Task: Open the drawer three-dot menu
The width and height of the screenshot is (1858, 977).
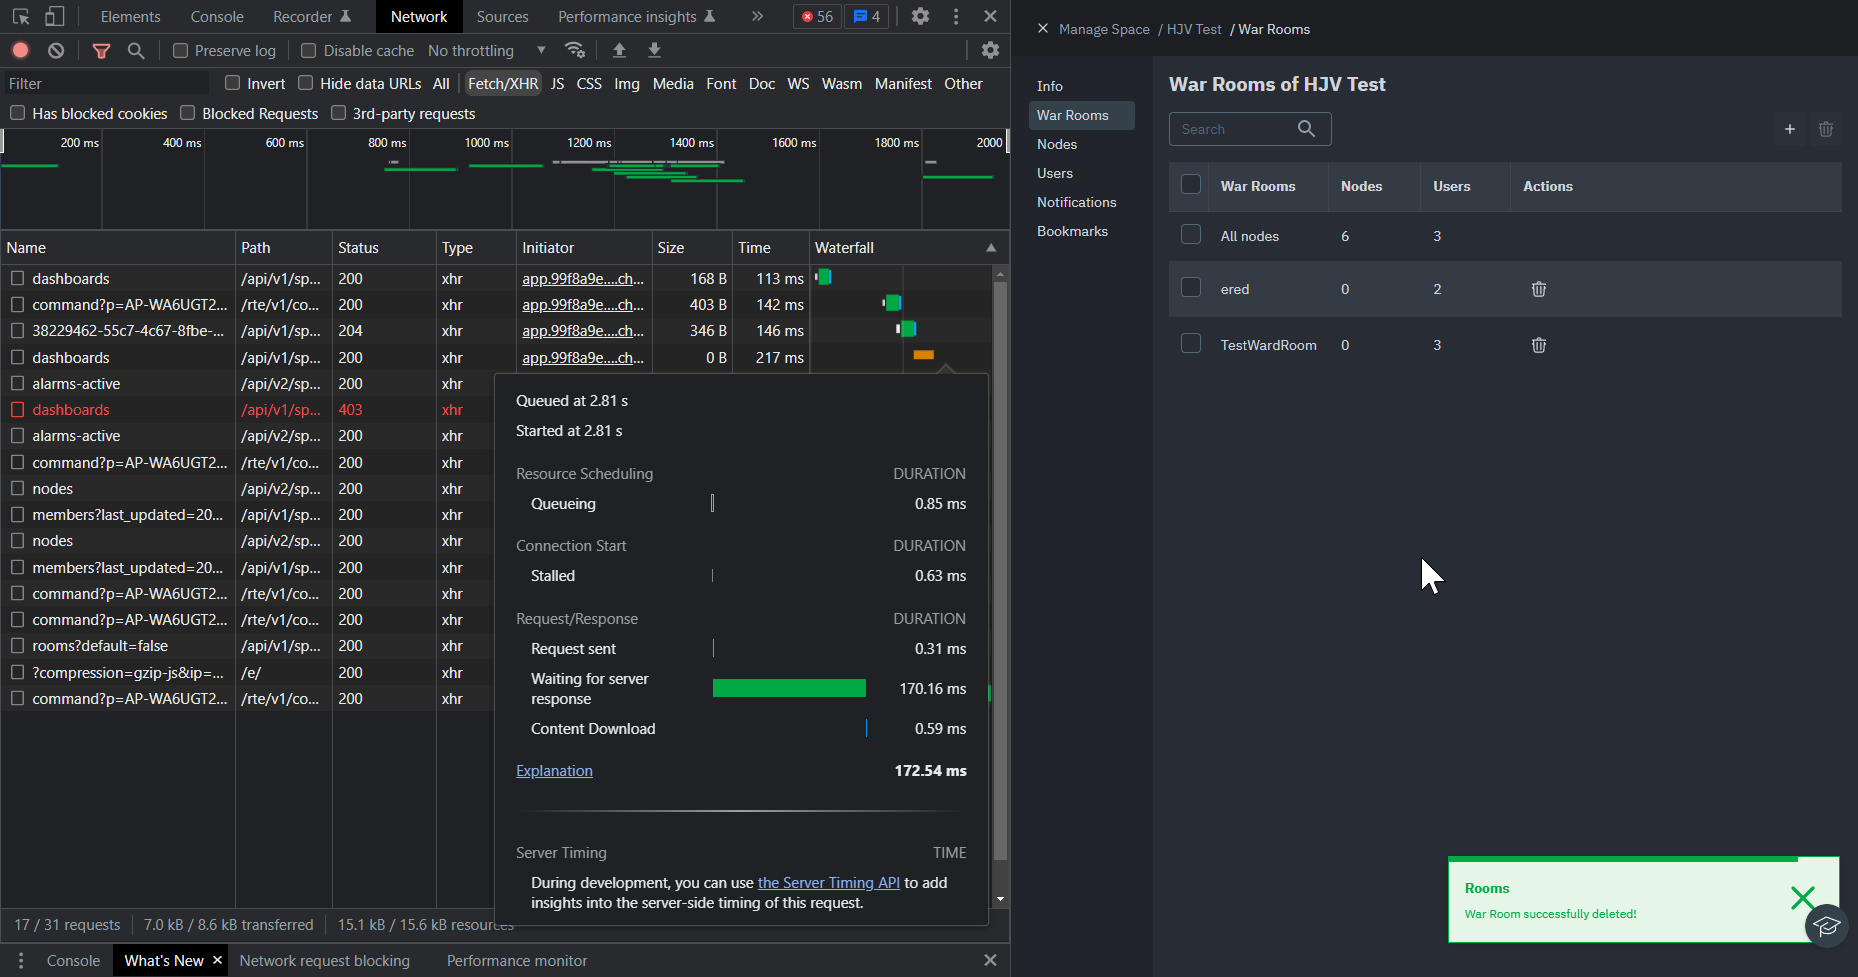Action: click(21, 960)
